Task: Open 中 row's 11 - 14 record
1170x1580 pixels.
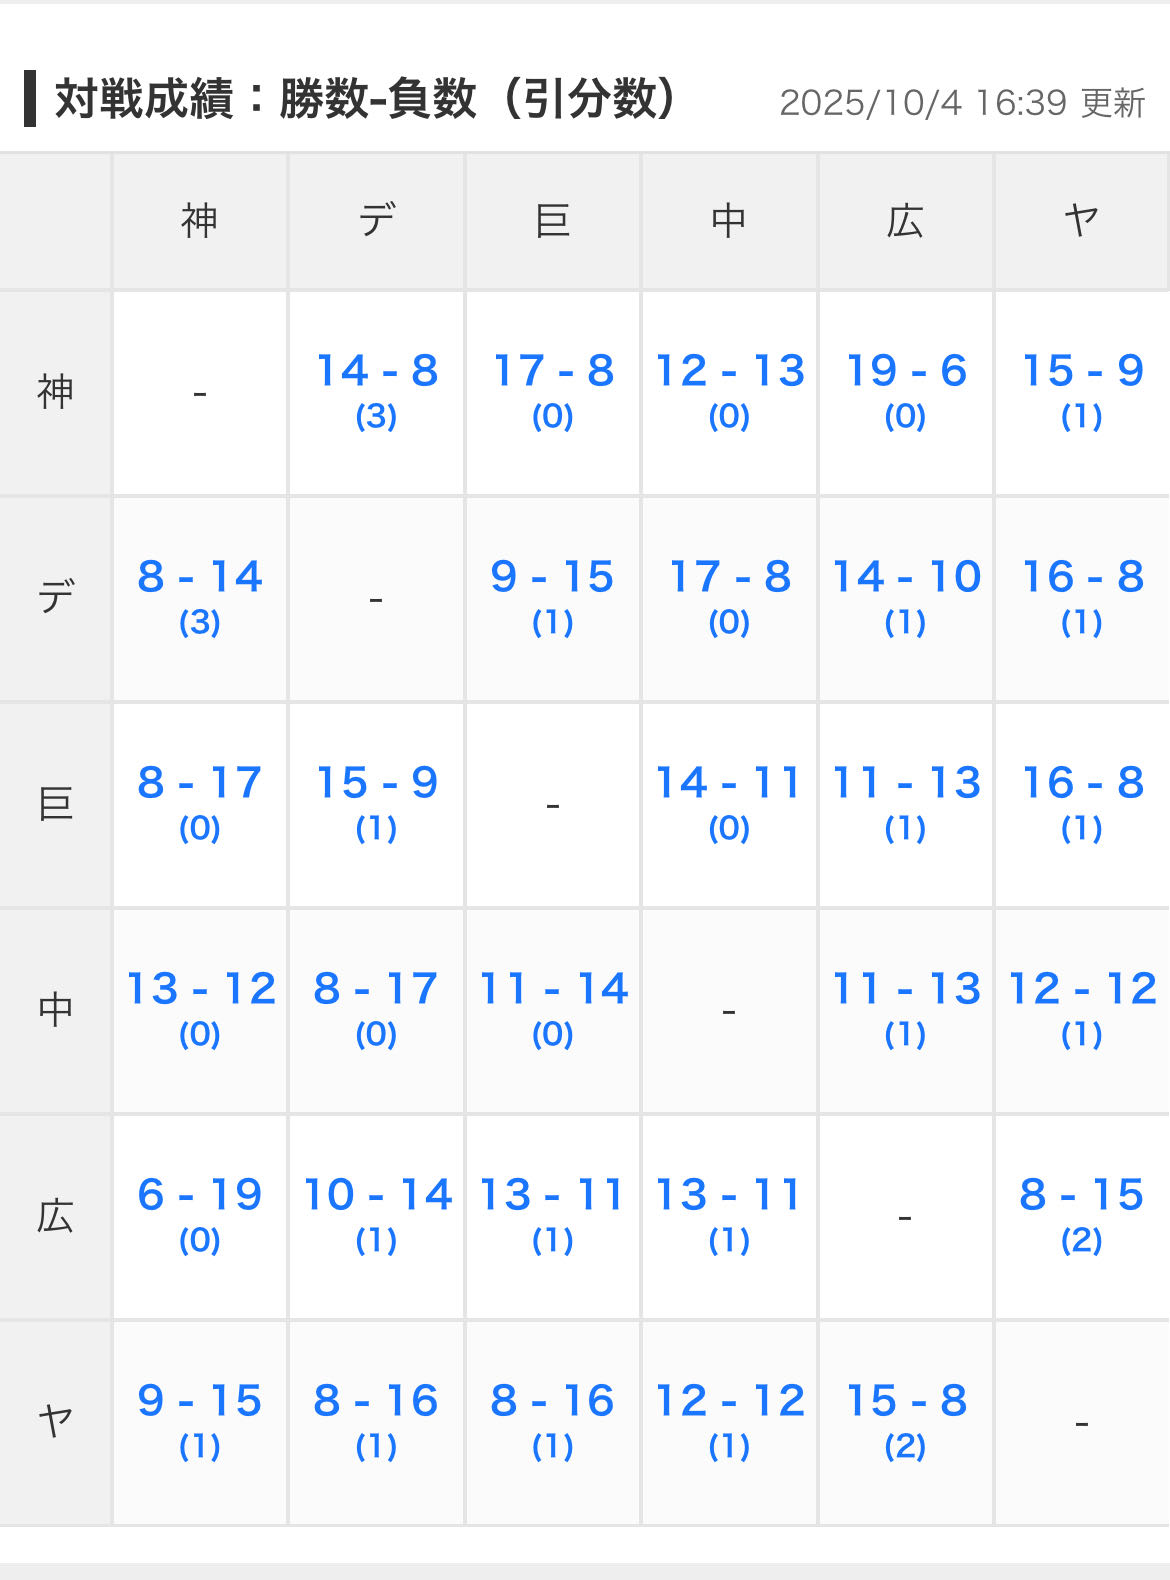Action: (x=553, y=990)
